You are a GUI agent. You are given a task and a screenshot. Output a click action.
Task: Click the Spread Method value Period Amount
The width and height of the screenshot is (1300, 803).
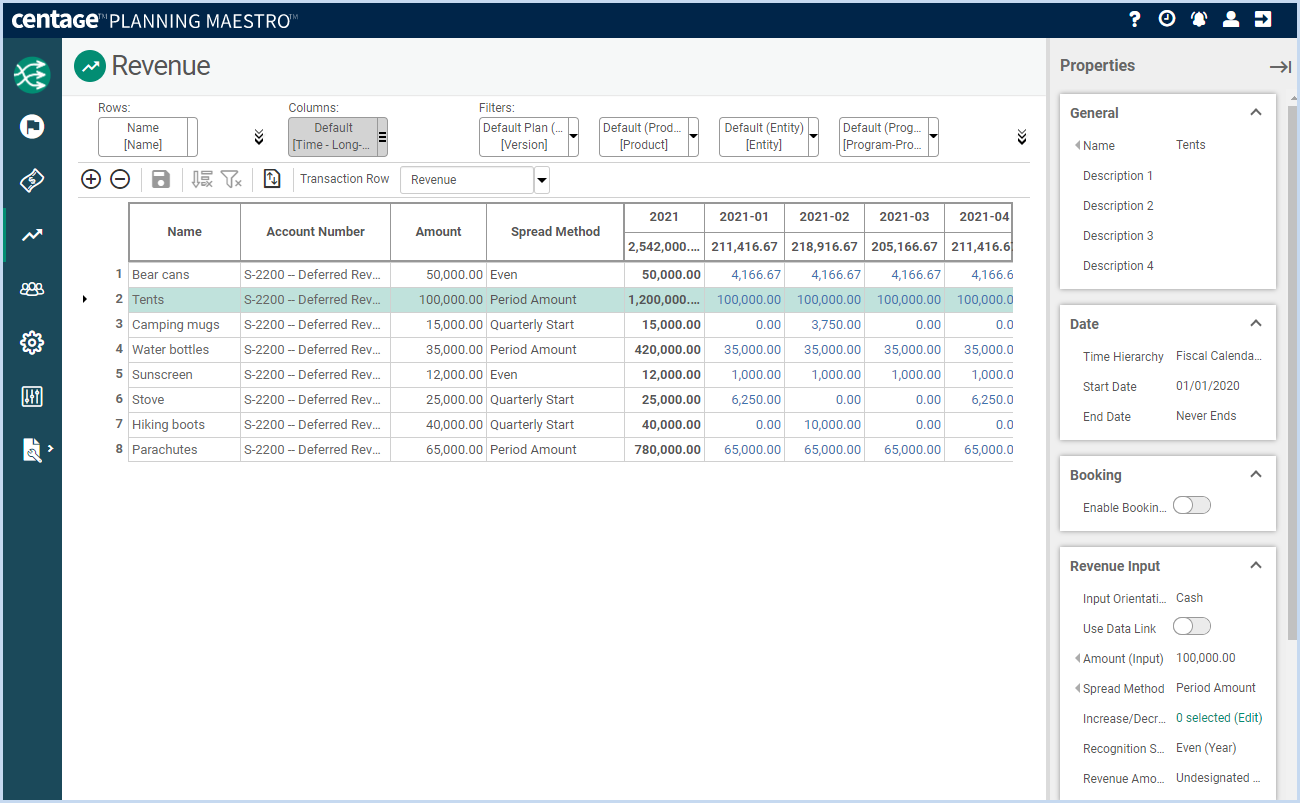click(1216, 688)
